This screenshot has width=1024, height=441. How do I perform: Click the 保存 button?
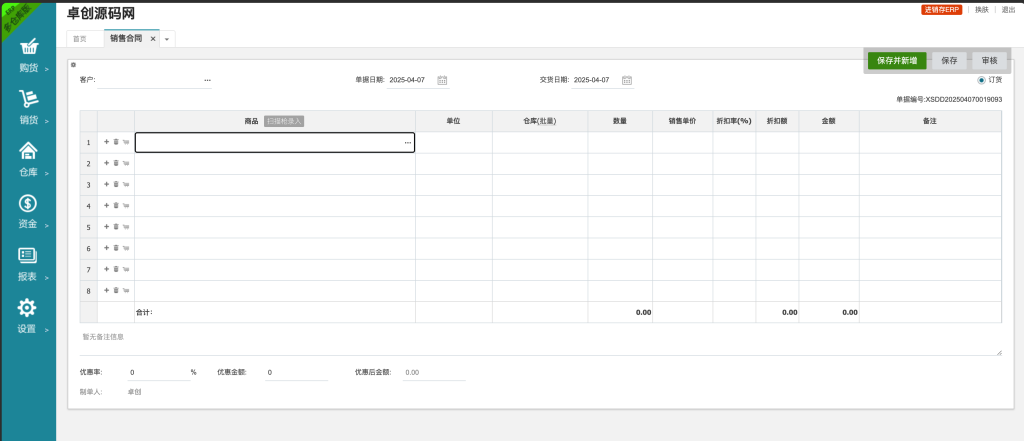coord(949,61)
